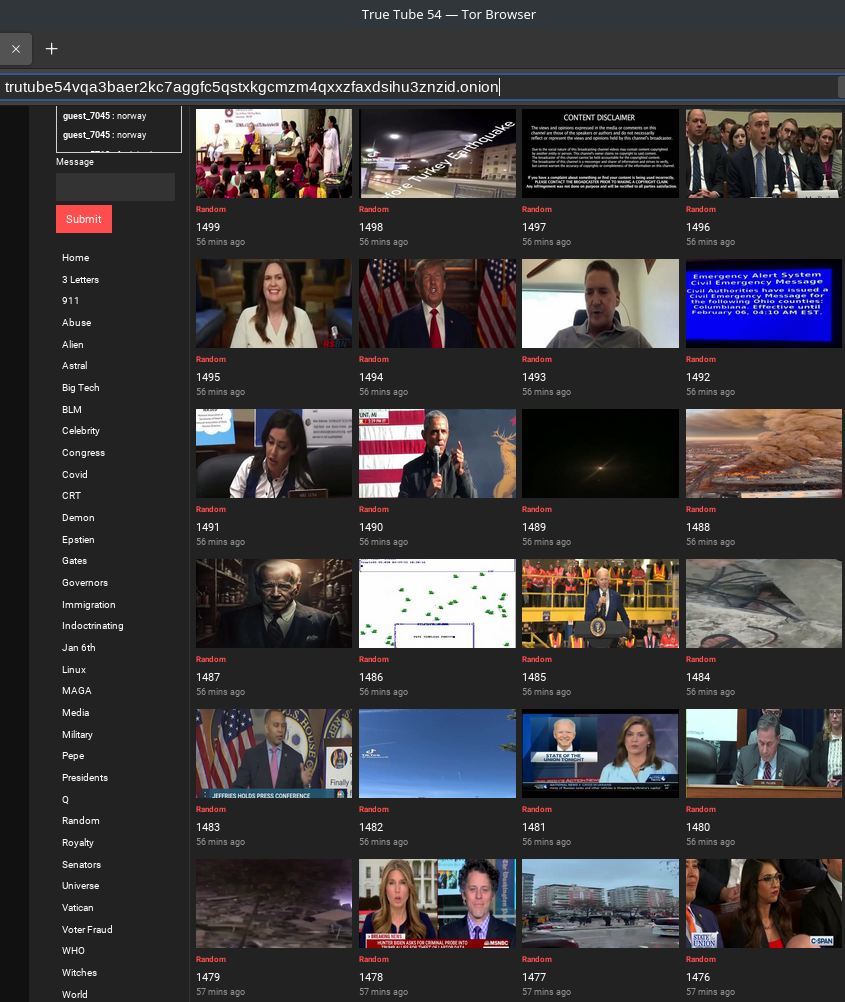The image size is (845, 1002).
Task: Click Random tag above video 1491
Action: (211, 509)
